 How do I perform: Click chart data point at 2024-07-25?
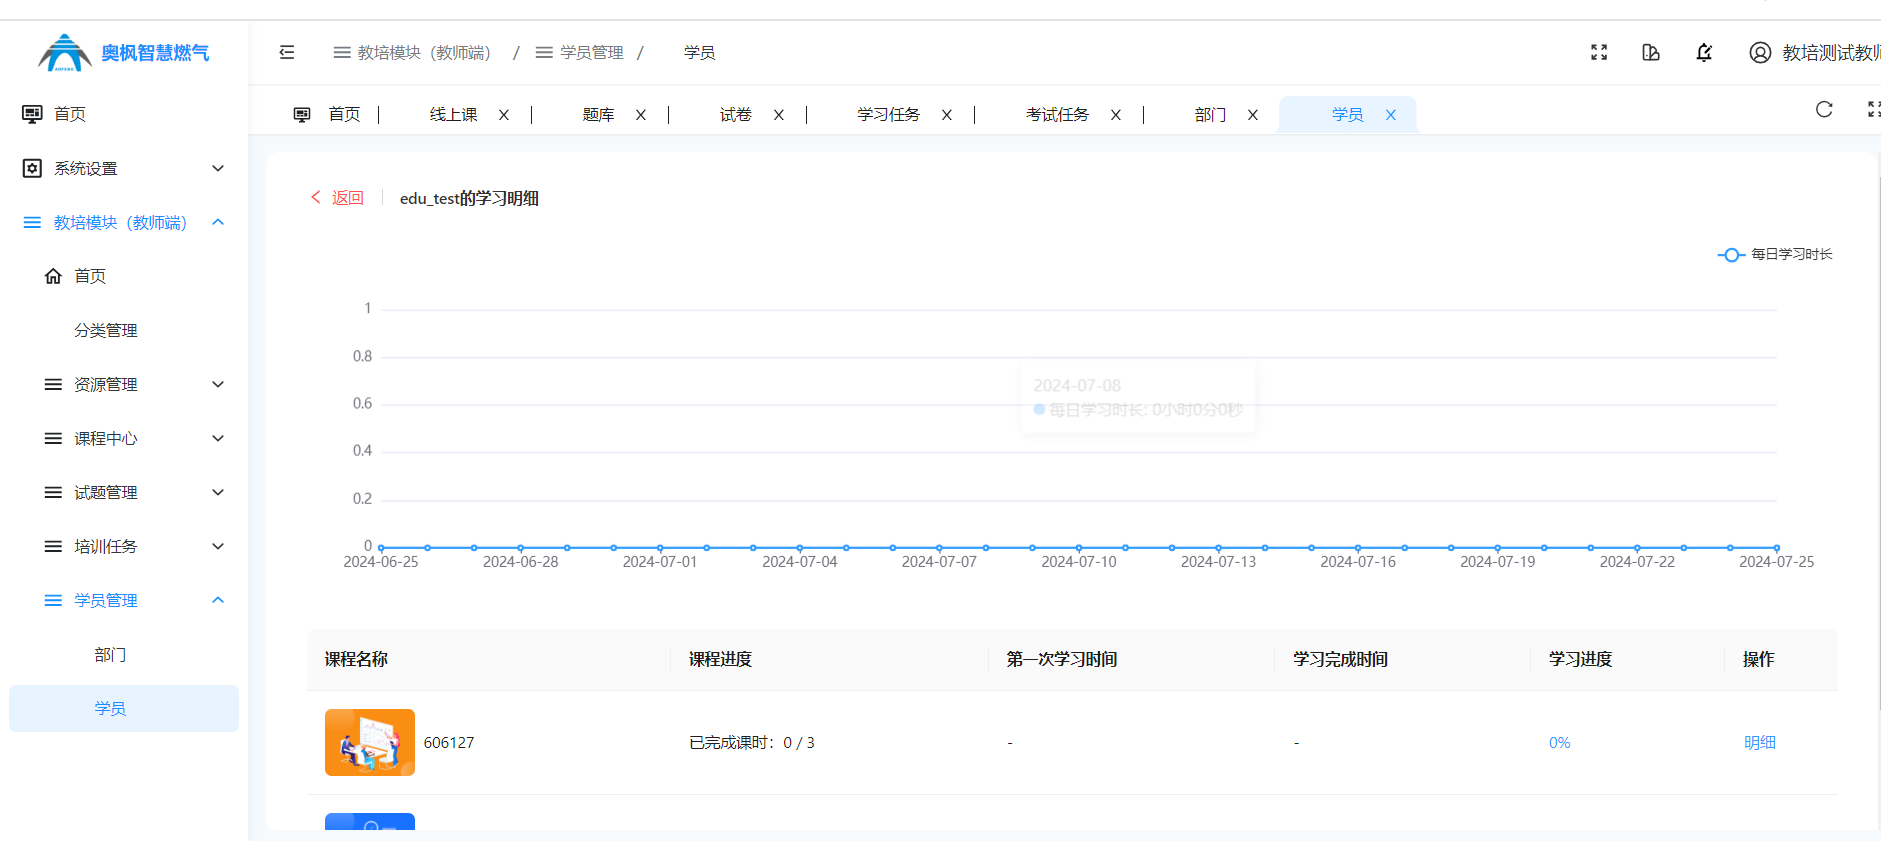pyautogui.click(x=1777, y=548)
